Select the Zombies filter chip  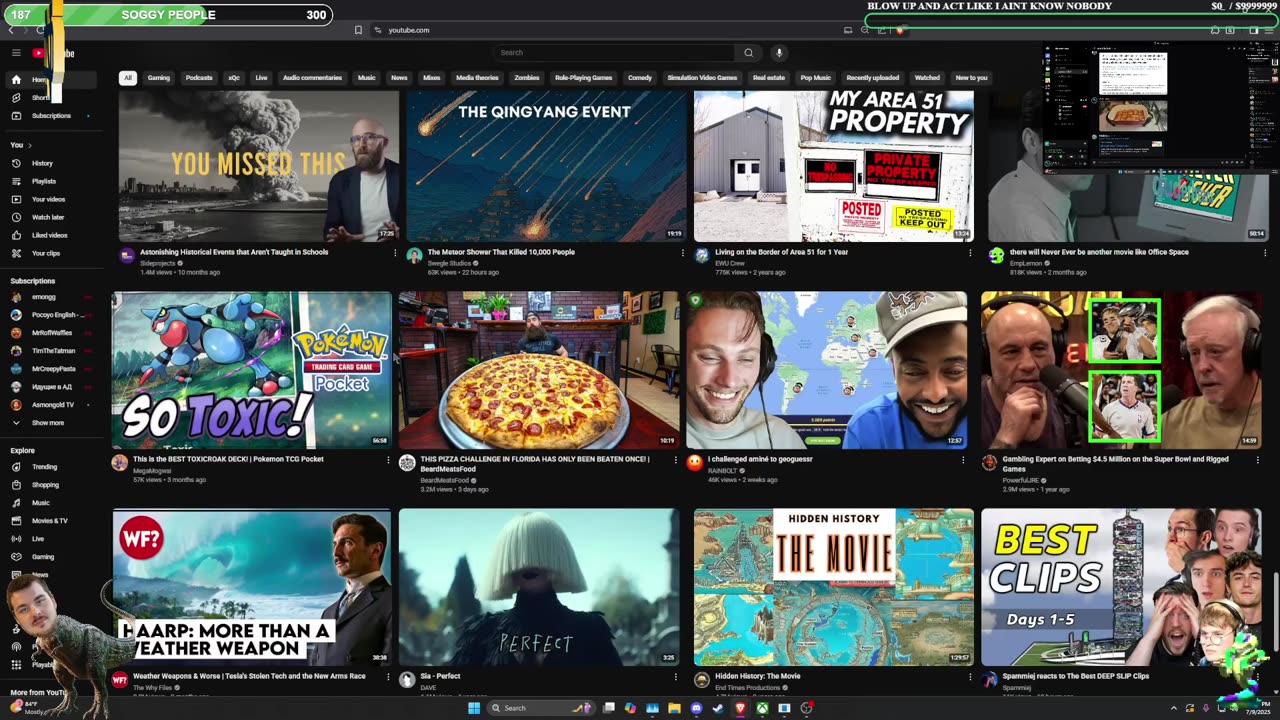[x=527, y=78]
